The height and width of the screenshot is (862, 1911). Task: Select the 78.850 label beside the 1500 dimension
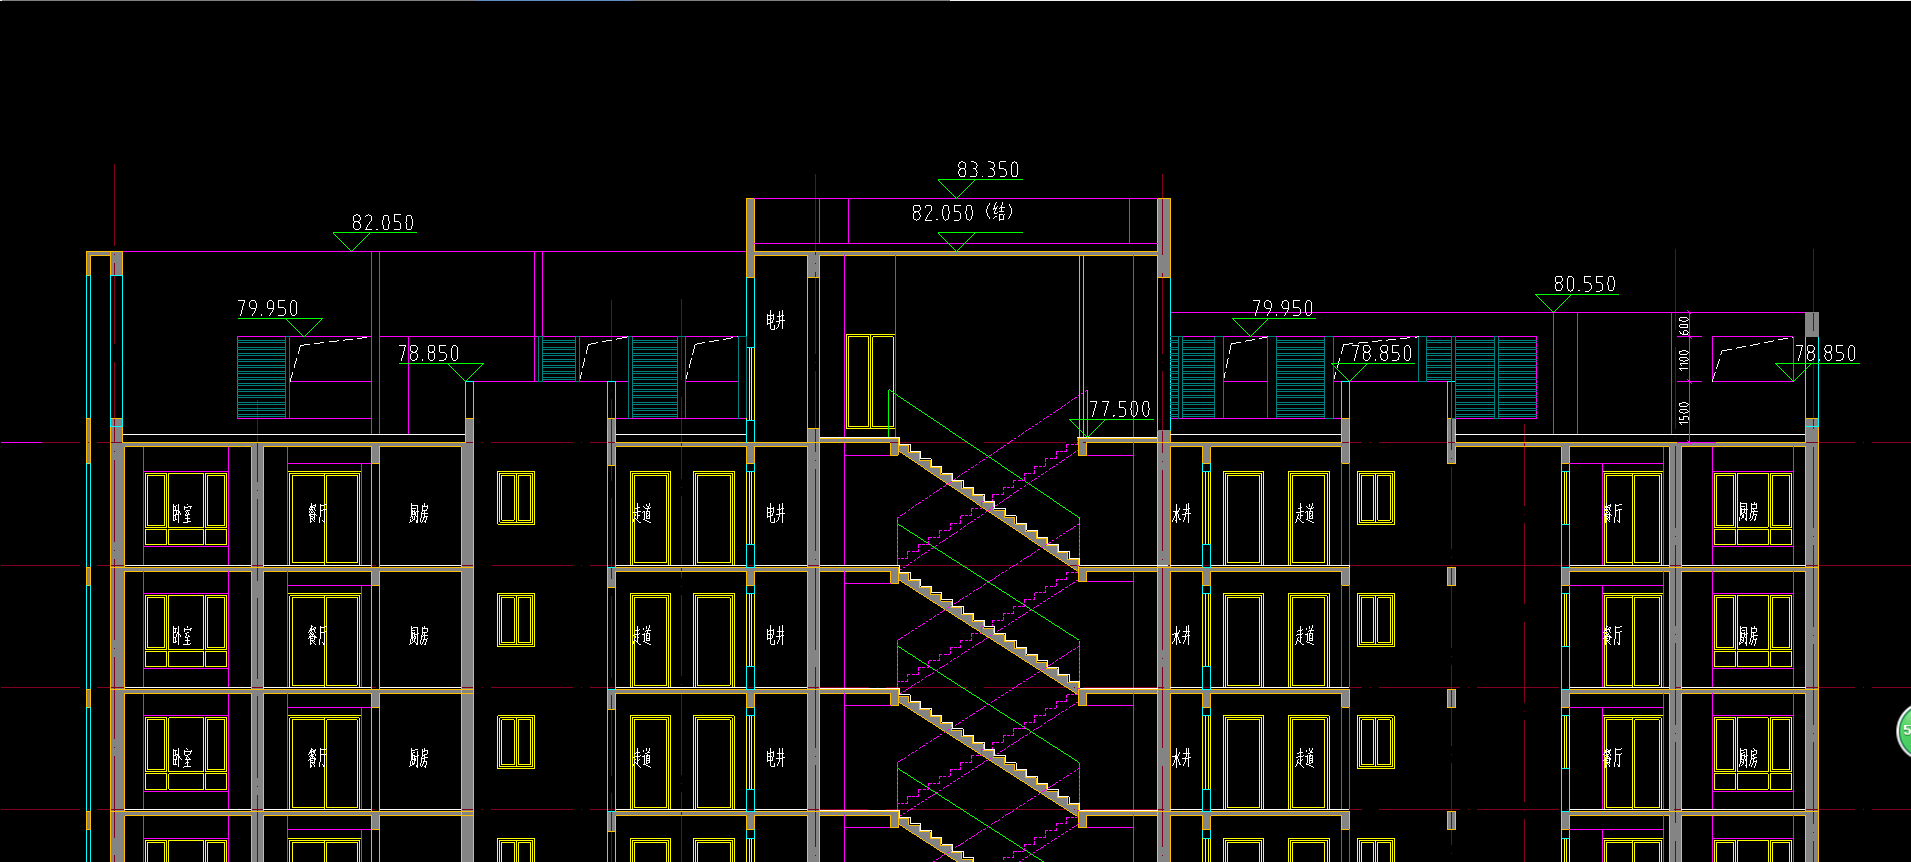point(1825,353)
